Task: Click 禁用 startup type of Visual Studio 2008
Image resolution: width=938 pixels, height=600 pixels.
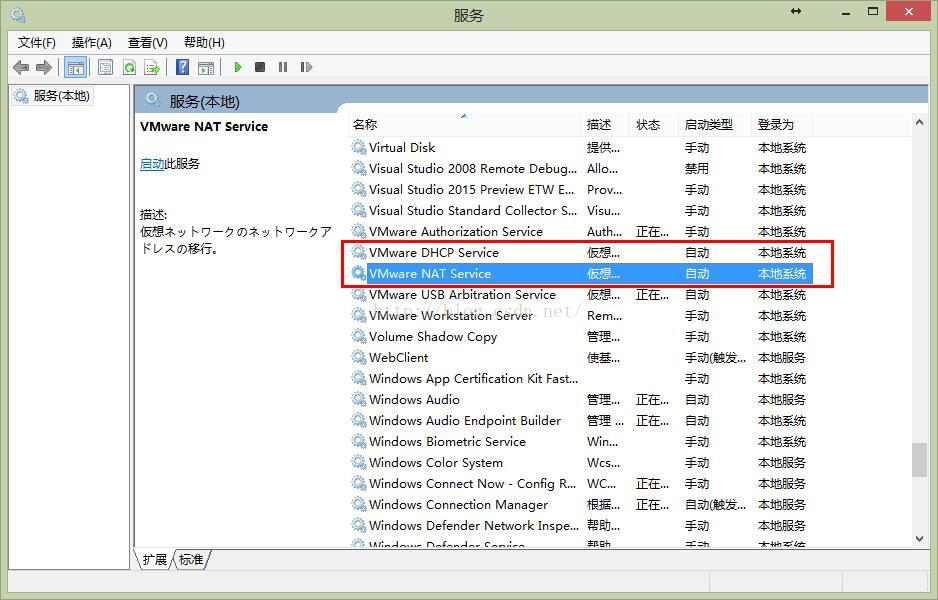Action: click(x=697, y=169)
